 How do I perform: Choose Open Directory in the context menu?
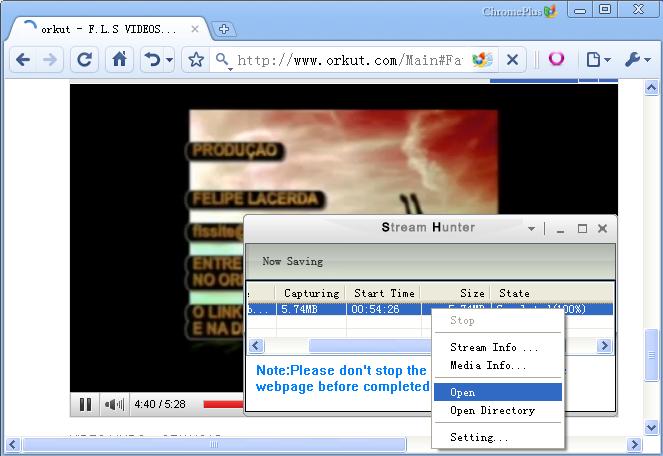498,410
